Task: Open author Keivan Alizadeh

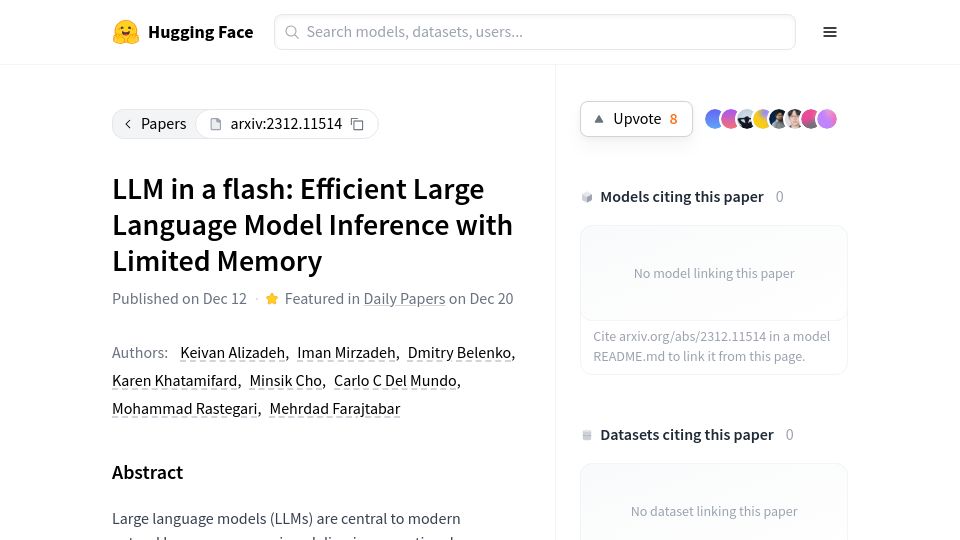Action: tap(233, 353)
